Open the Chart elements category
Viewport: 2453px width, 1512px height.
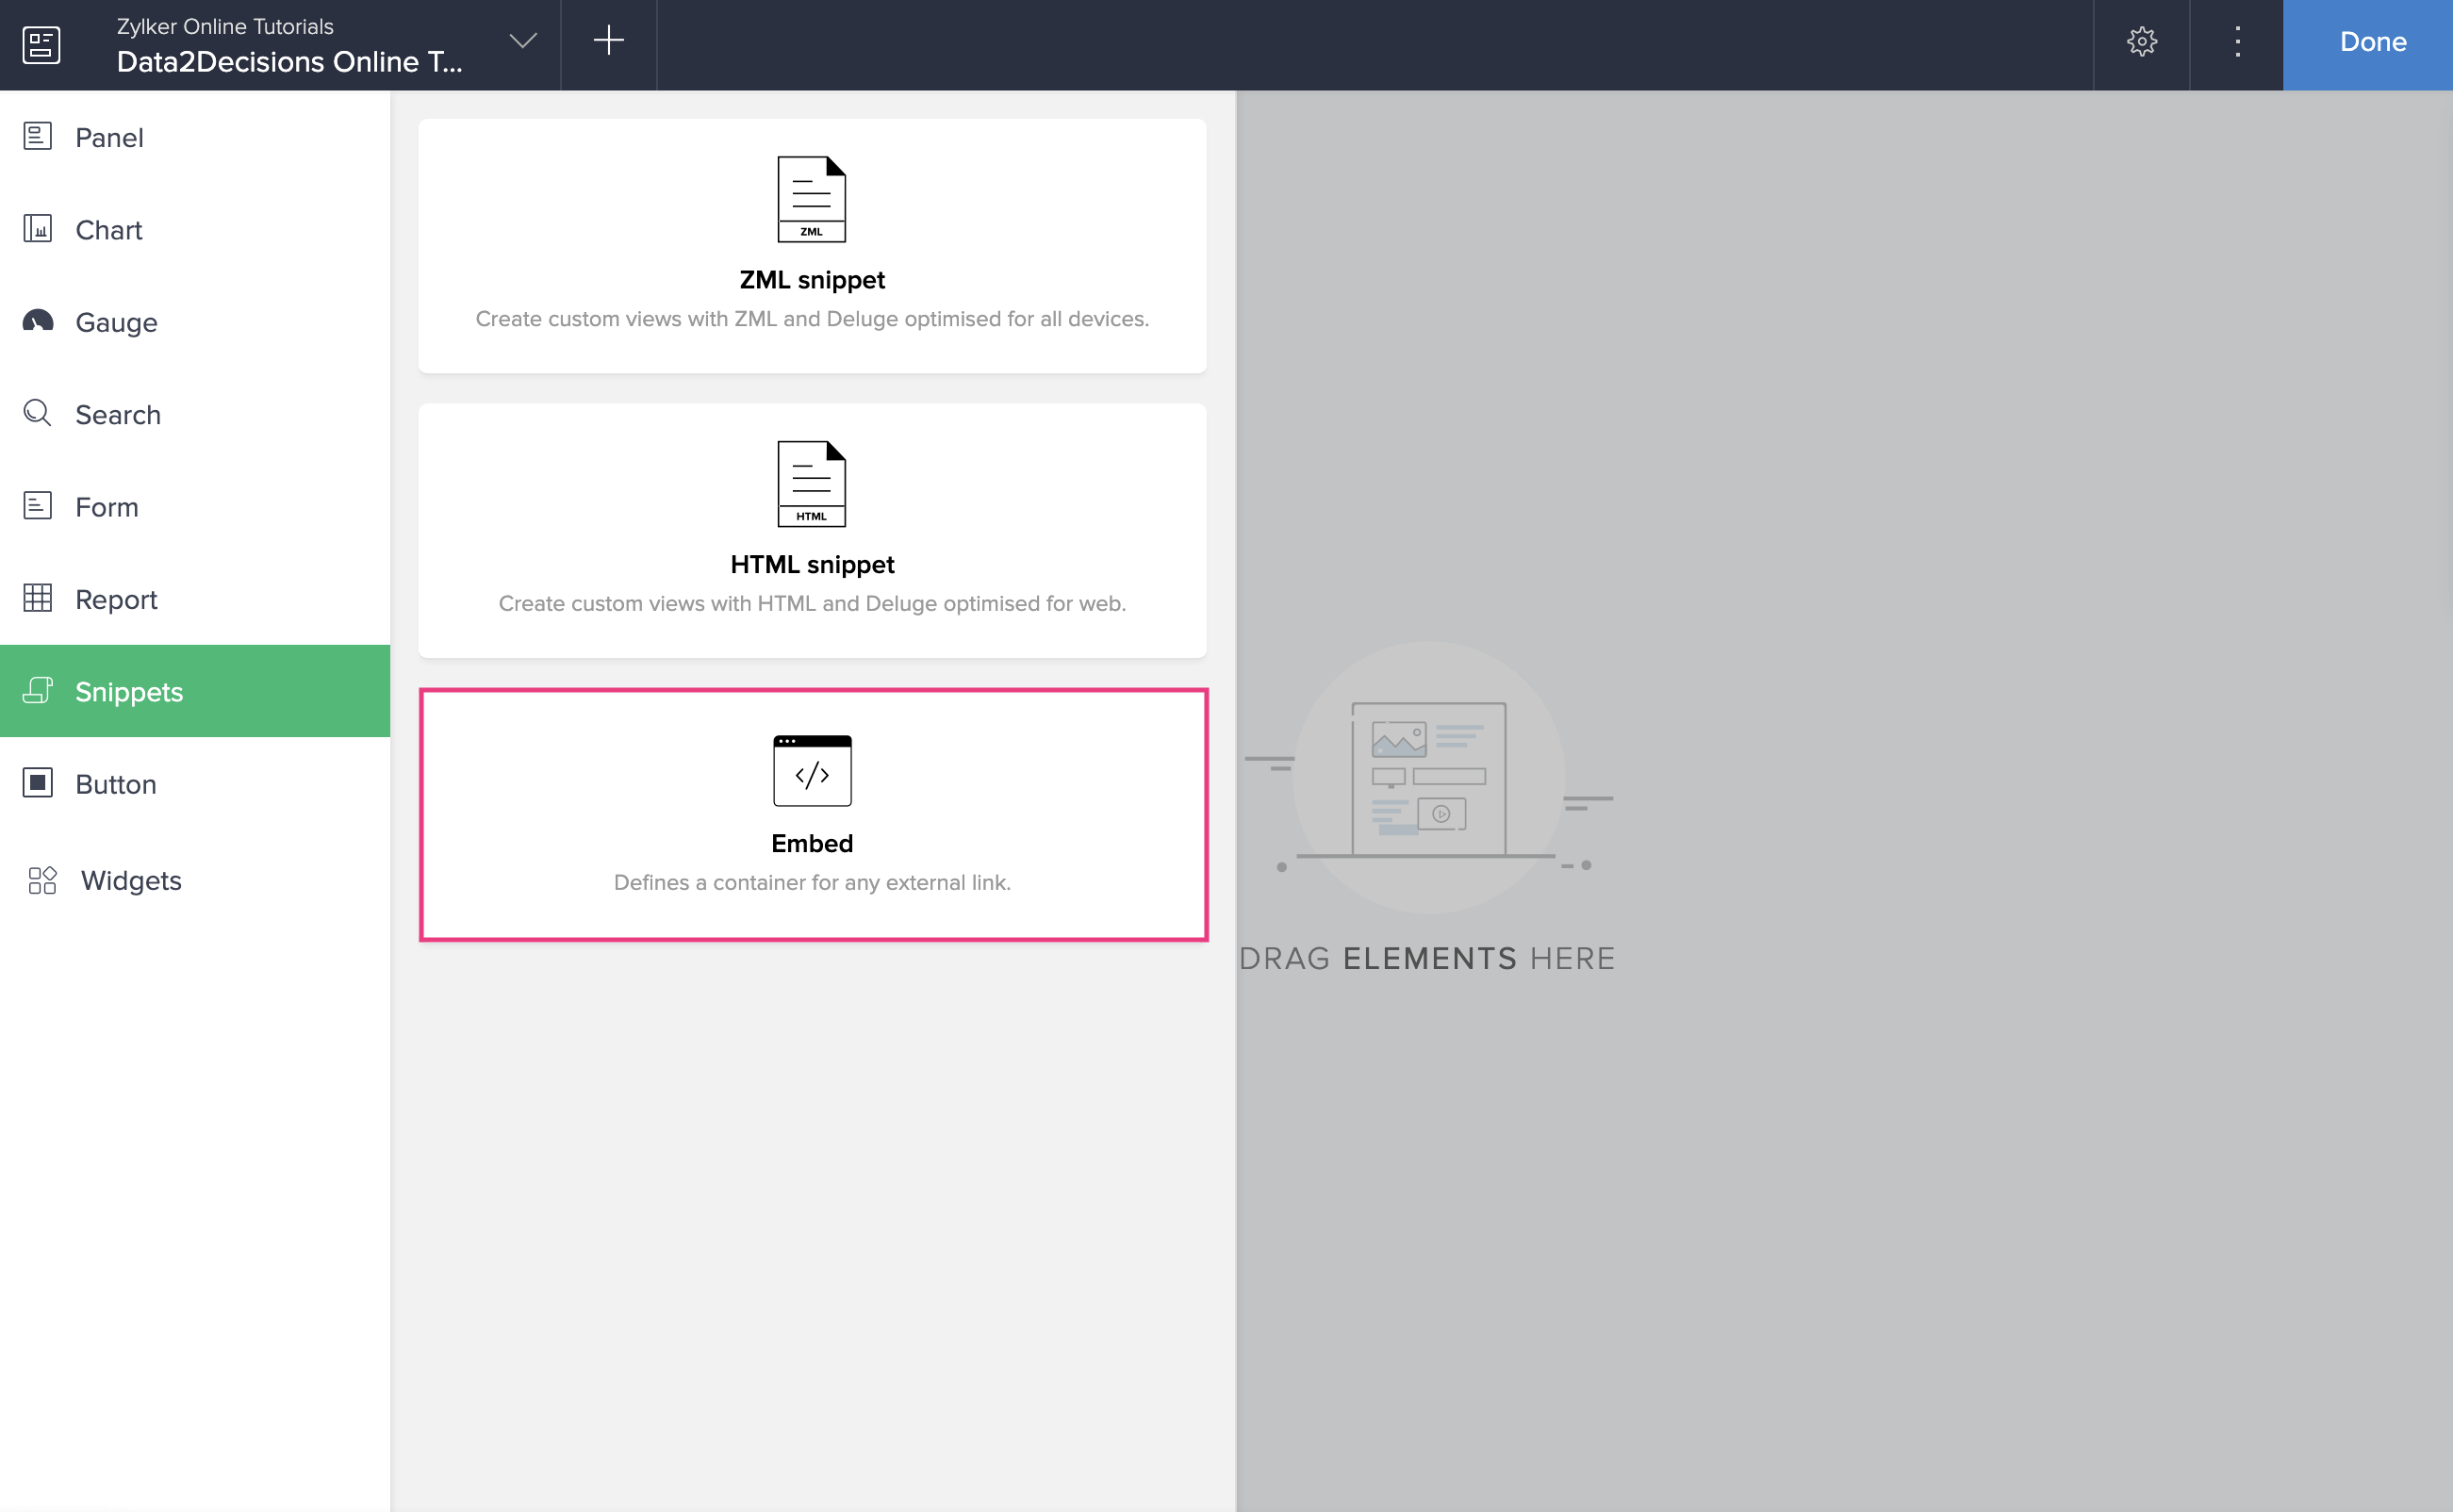pos(108,230)
